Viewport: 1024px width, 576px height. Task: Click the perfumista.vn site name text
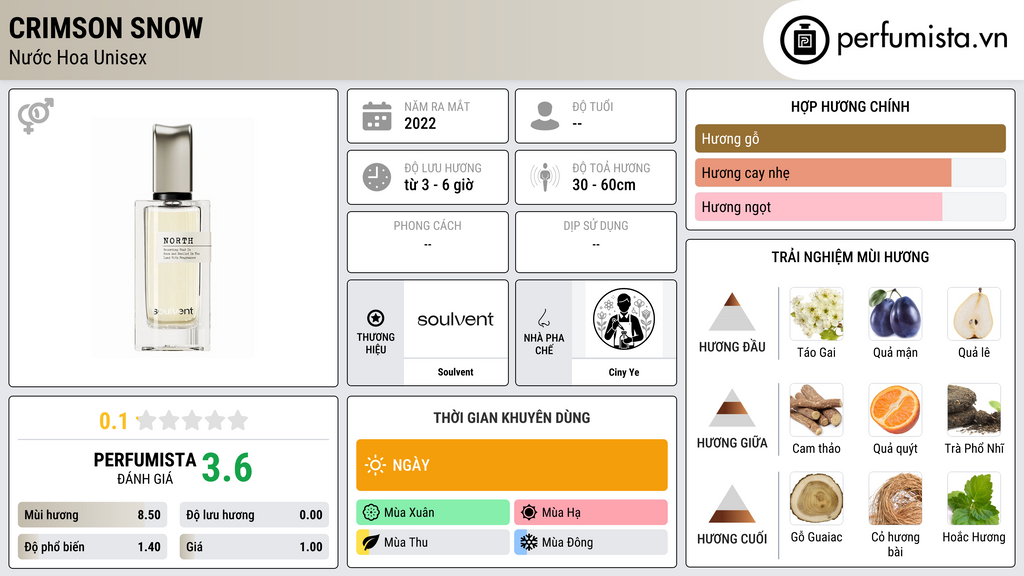click(x=922, y=38)
